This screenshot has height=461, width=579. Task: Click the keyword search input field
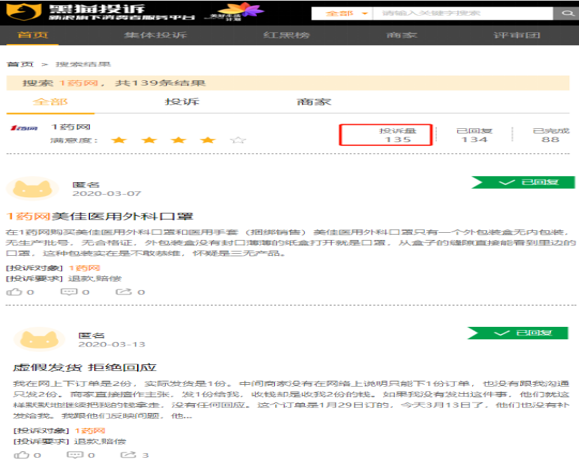point(463,14)
